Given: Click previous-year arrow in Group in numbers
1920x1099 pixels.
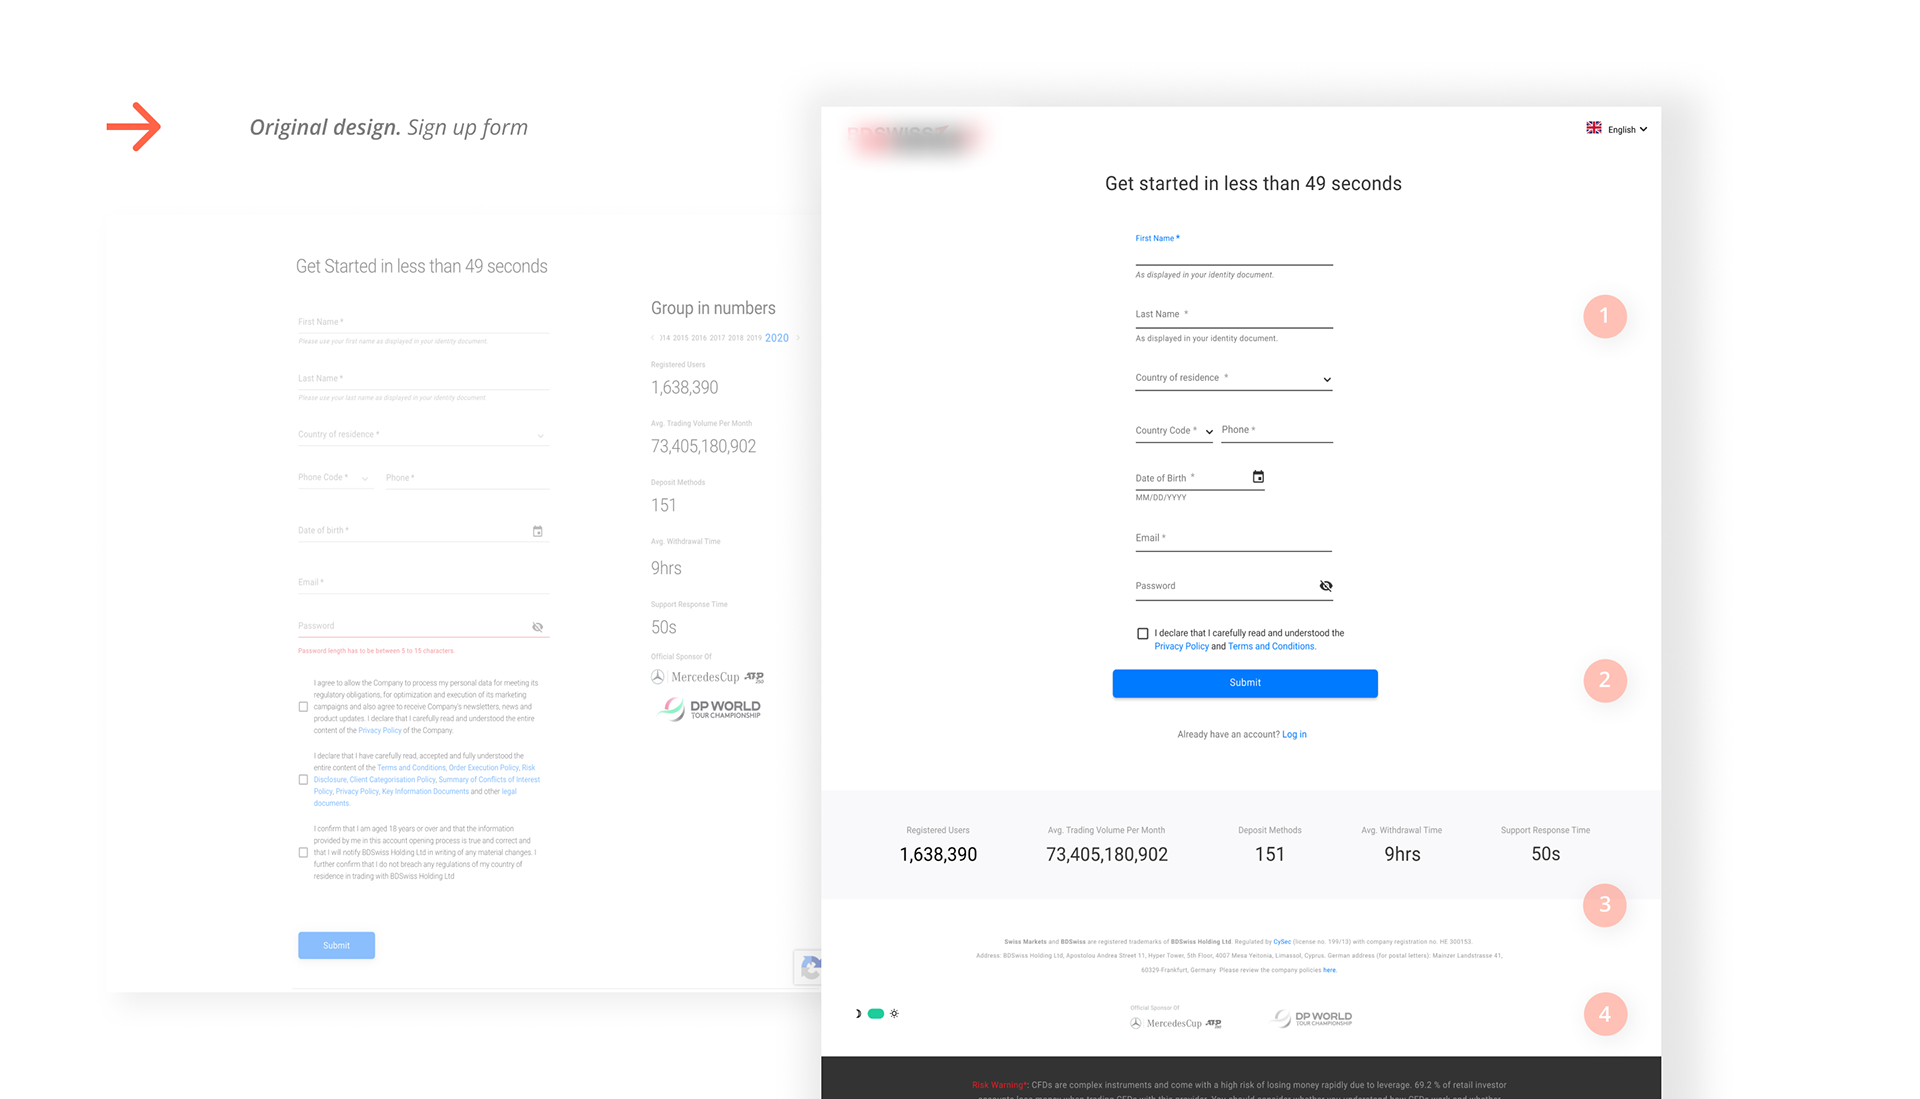Looking at the screenshot, I should 653,338.
